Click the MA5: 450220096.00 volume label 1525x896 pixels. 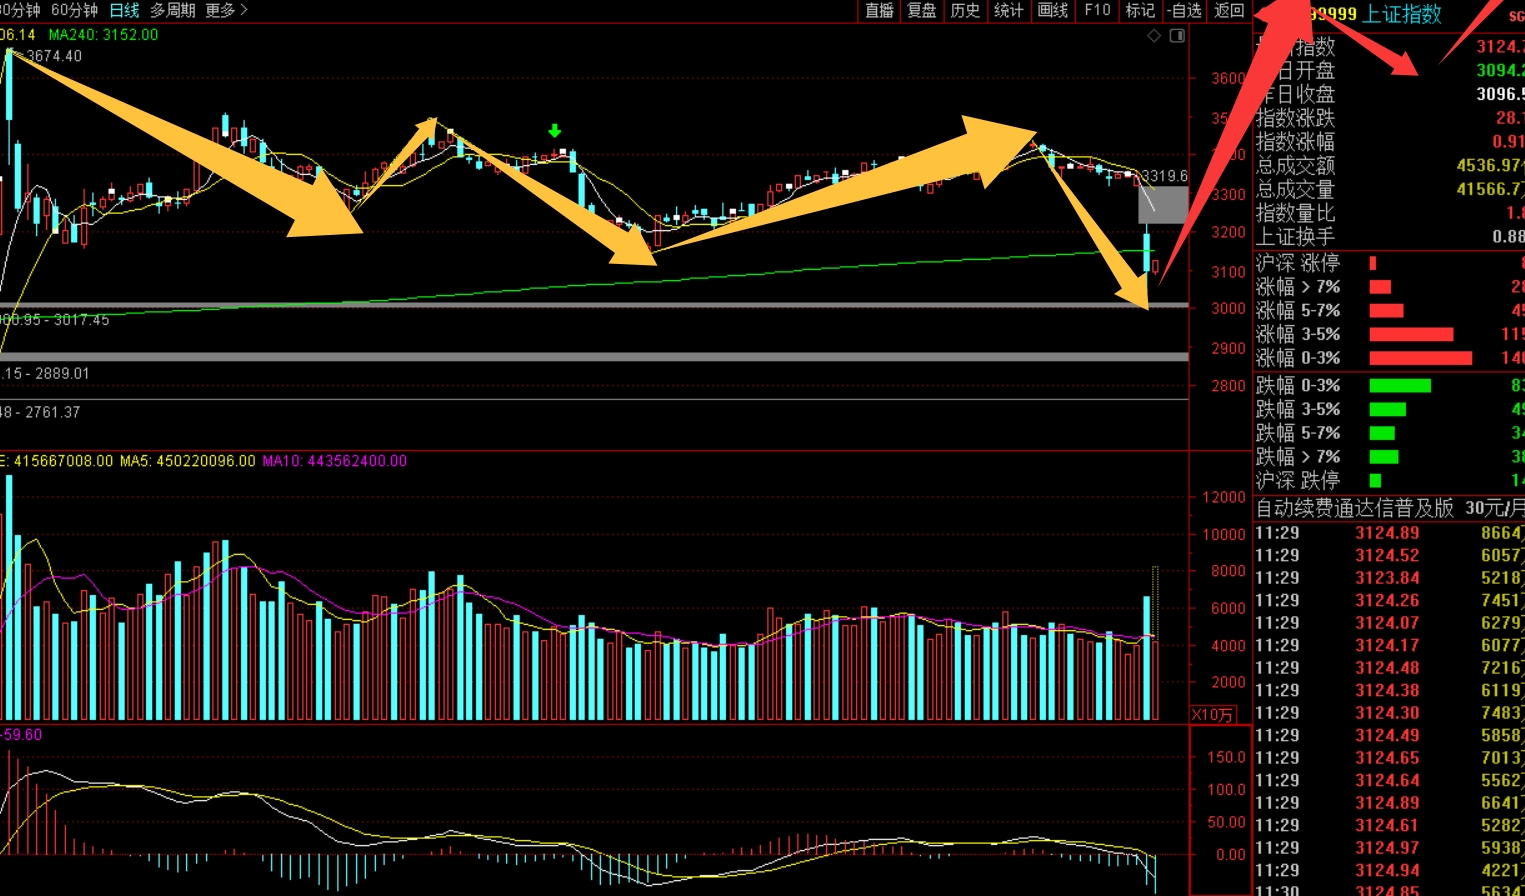coord(187,461)
